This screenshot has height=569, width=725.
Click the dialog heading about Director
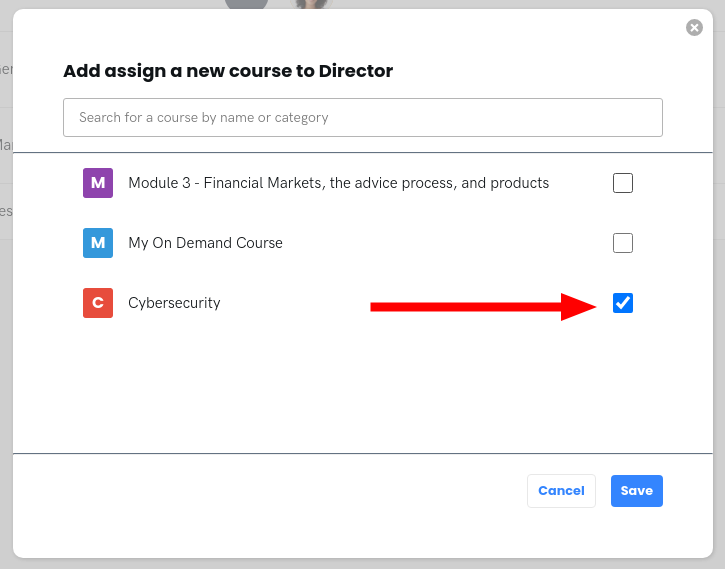(228, 71)
